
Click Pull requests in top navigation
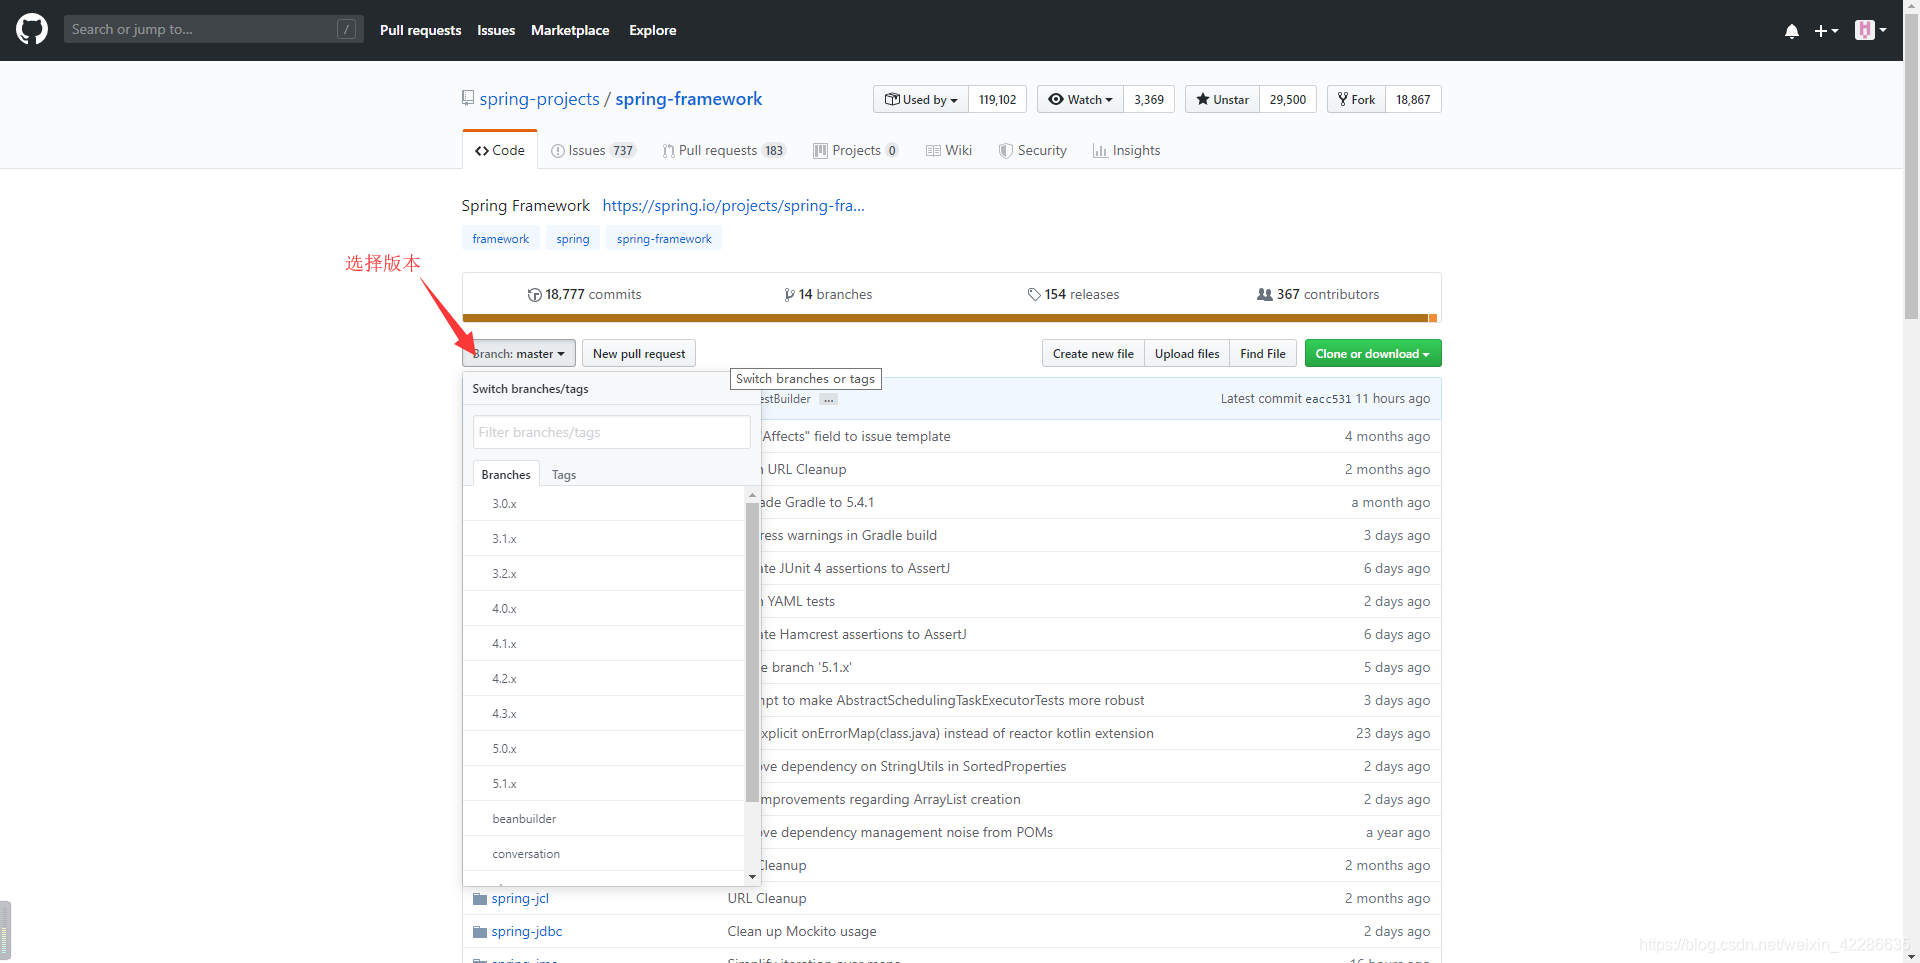pos(420,30)
